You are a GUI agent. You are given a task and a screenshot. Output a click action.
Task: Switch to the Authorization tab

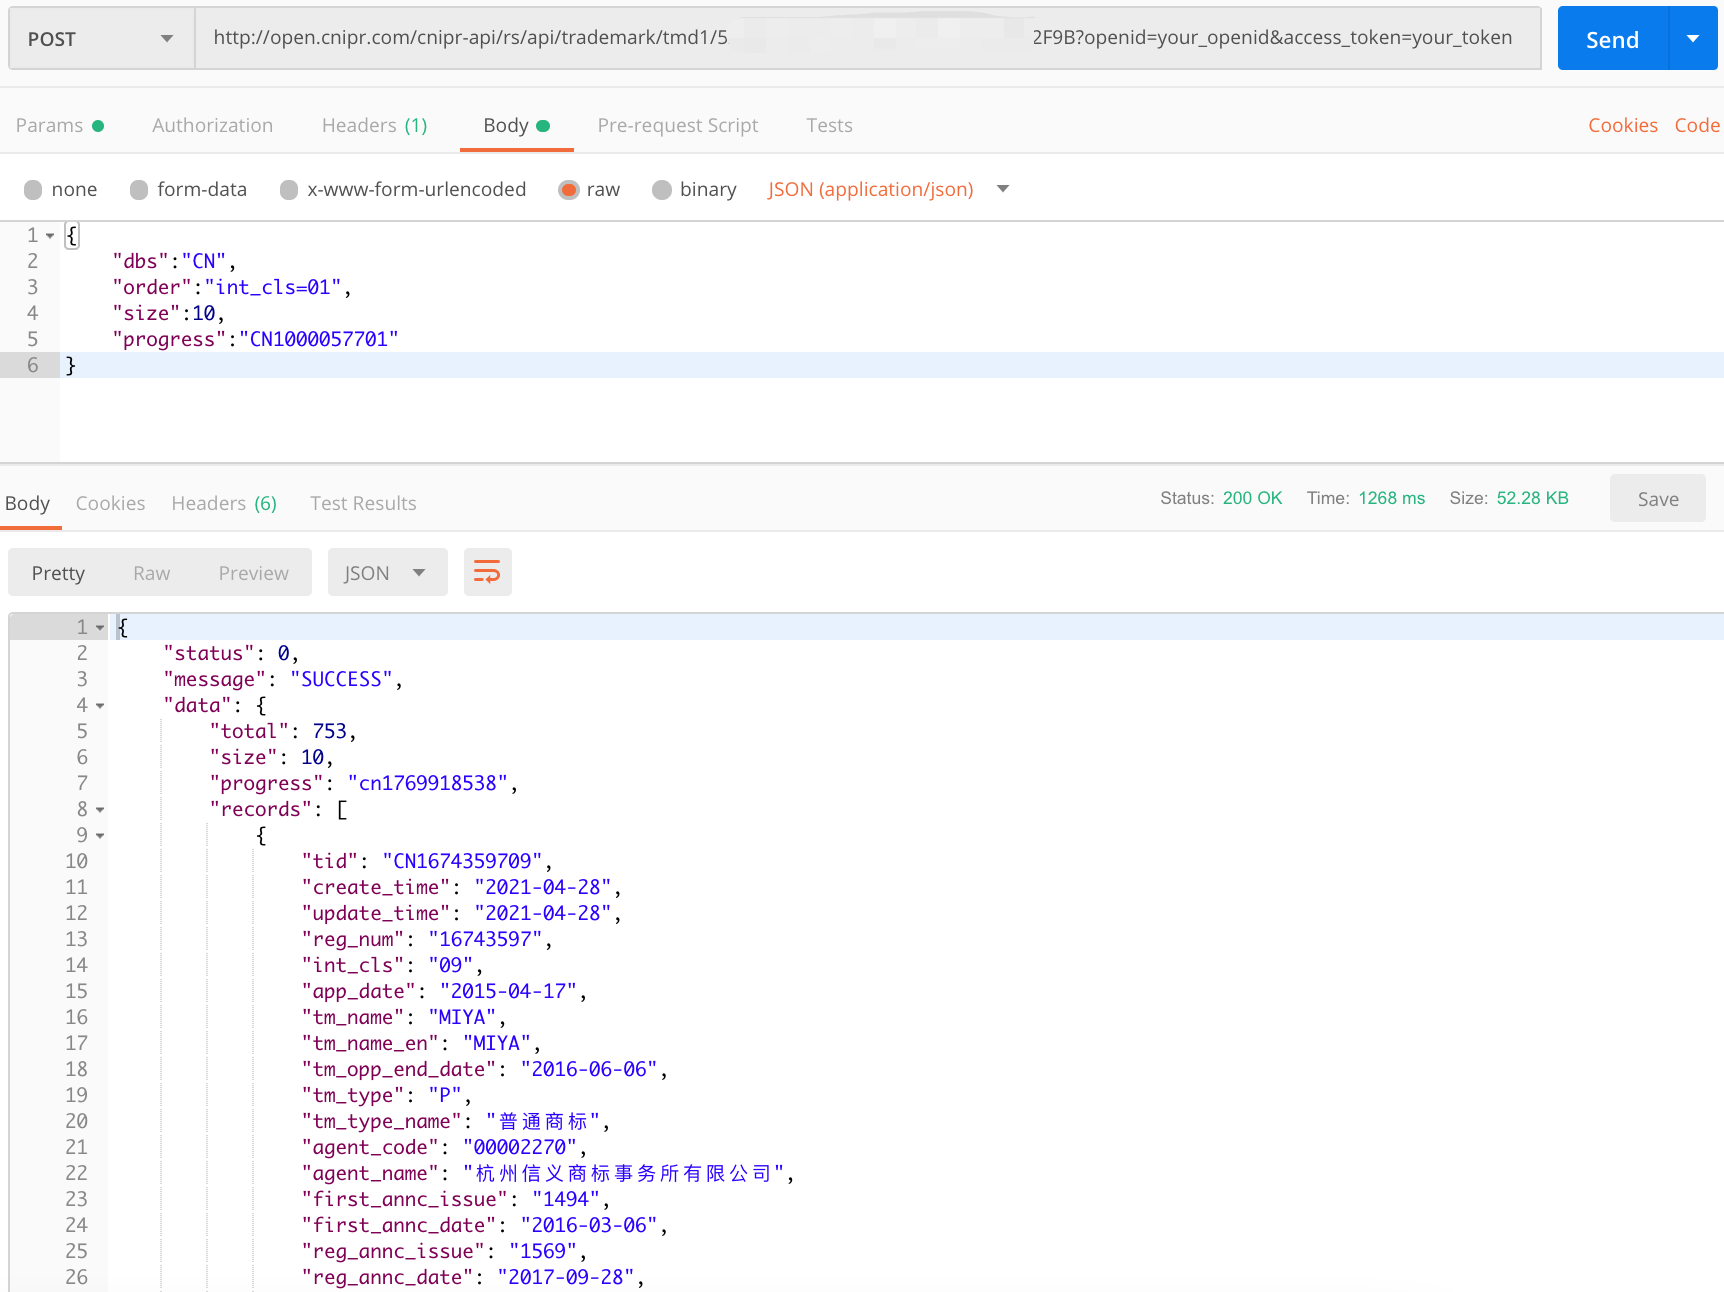(212, 125)
